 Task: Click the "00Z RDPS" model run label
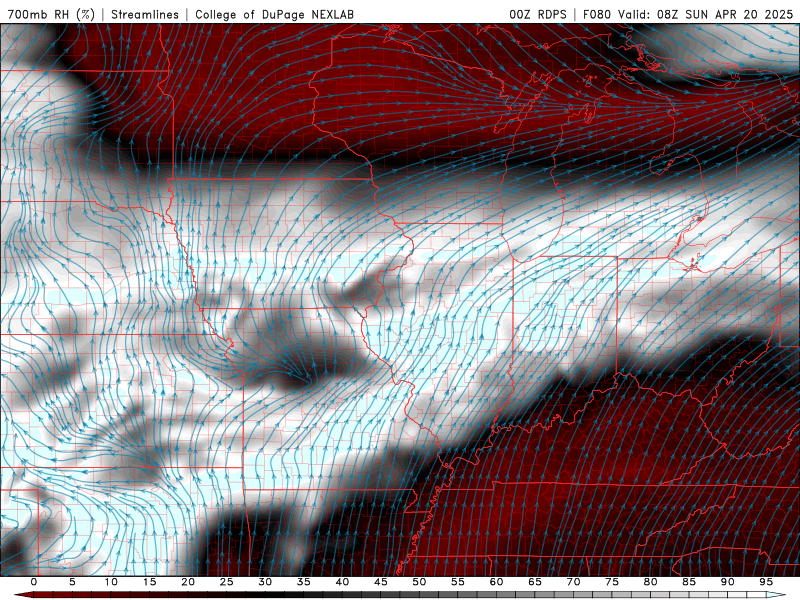pos(538,15)
